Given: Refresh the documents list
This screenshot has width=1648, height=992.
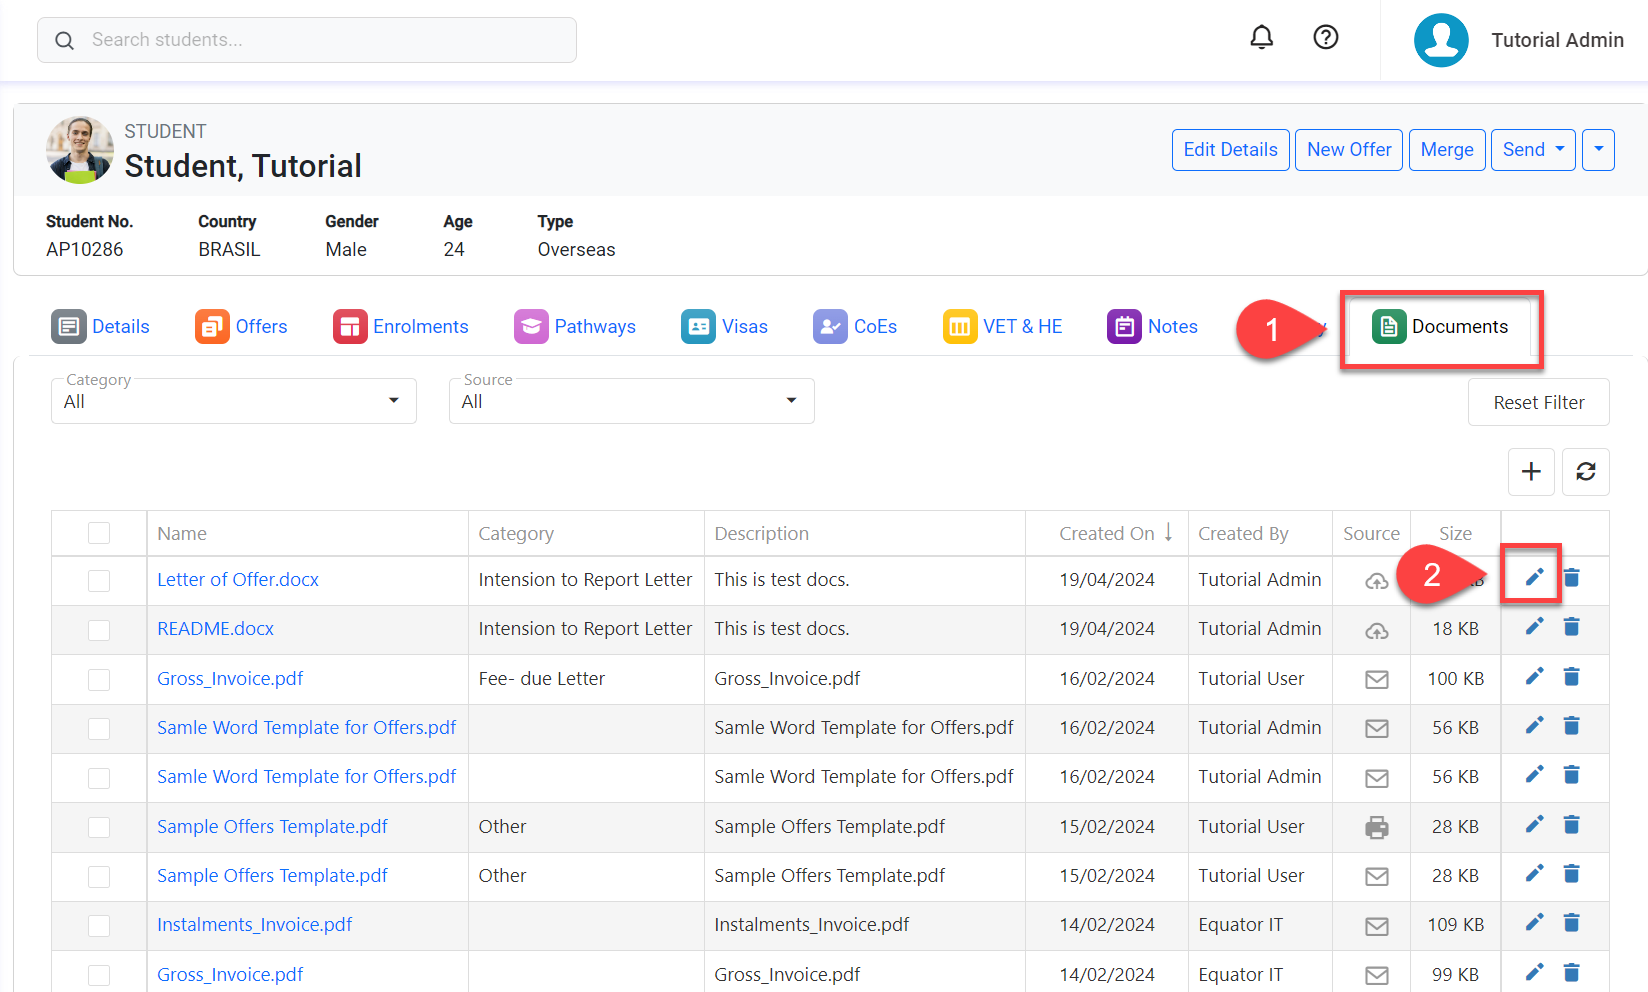Looking at the screenshot, I should coord(1585,472).
